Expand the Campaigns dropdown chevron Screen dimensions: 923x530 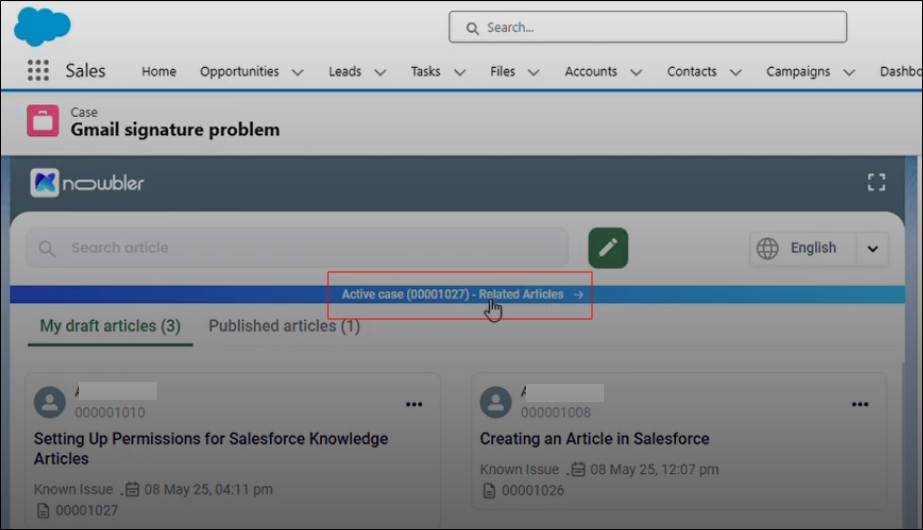point(849,72)
